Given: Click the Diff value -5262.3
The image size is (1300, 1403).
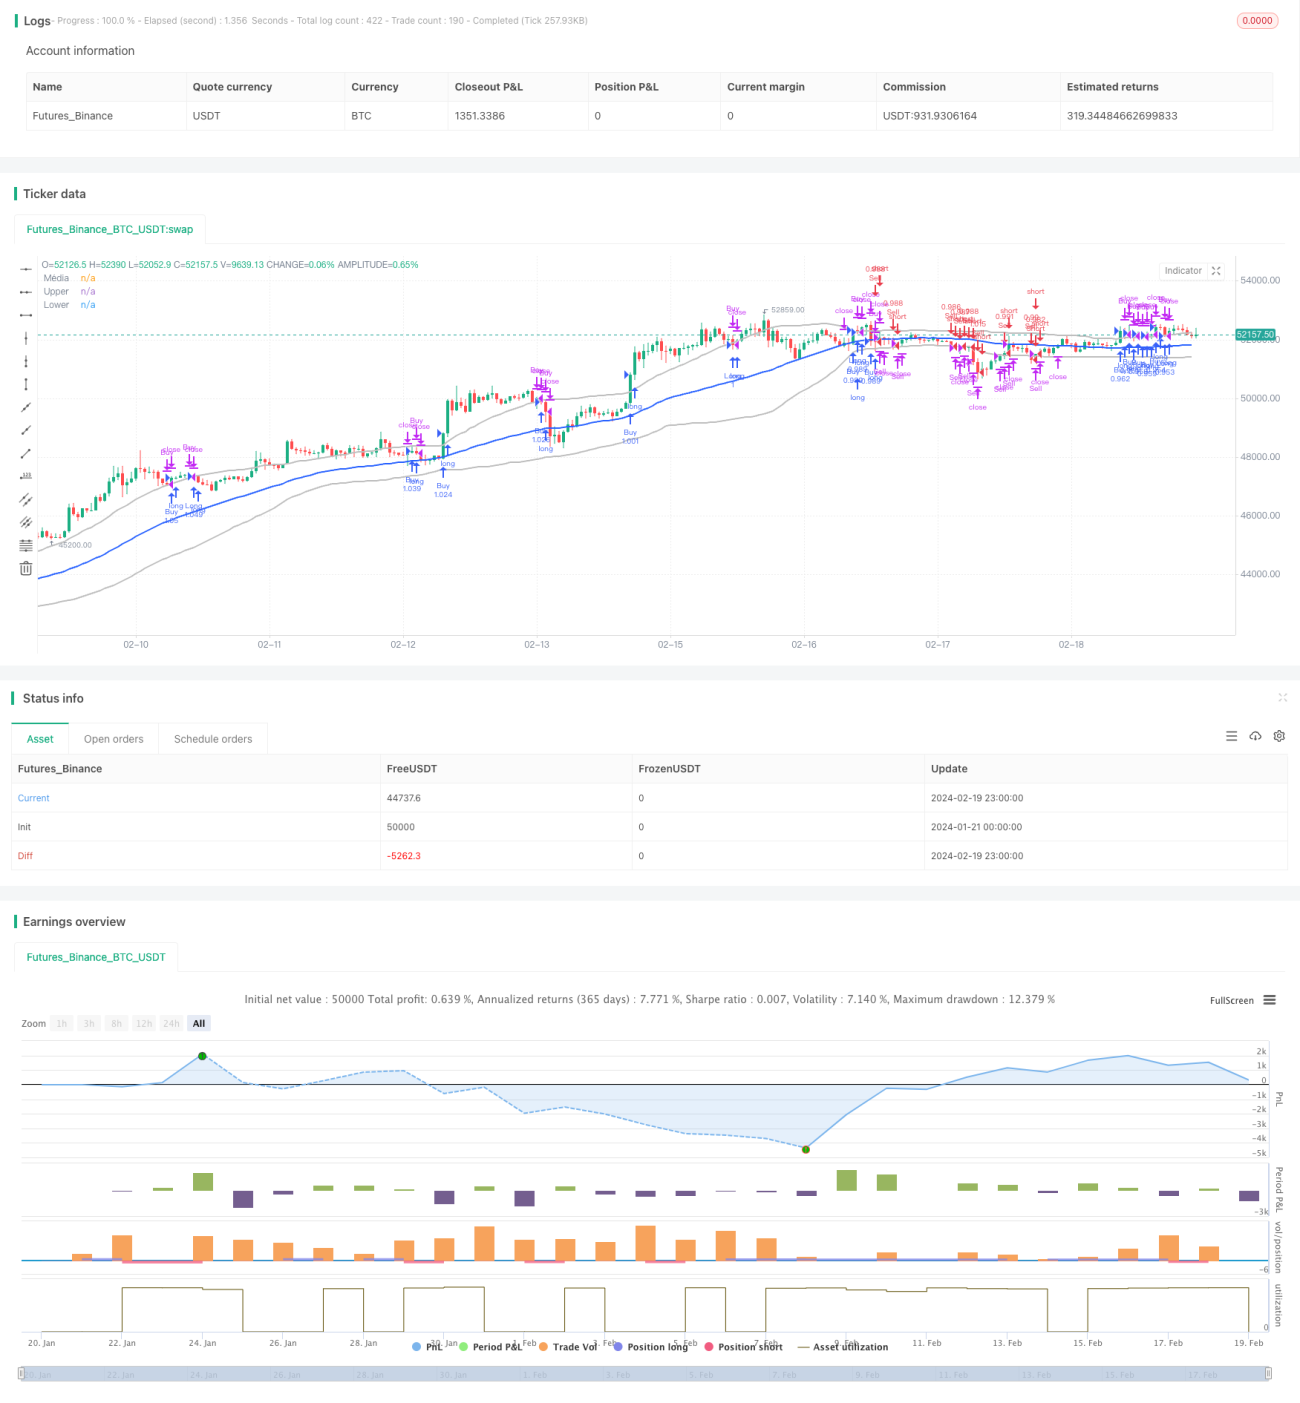Looking at the screenshot, I should click(x=404, y=856).
